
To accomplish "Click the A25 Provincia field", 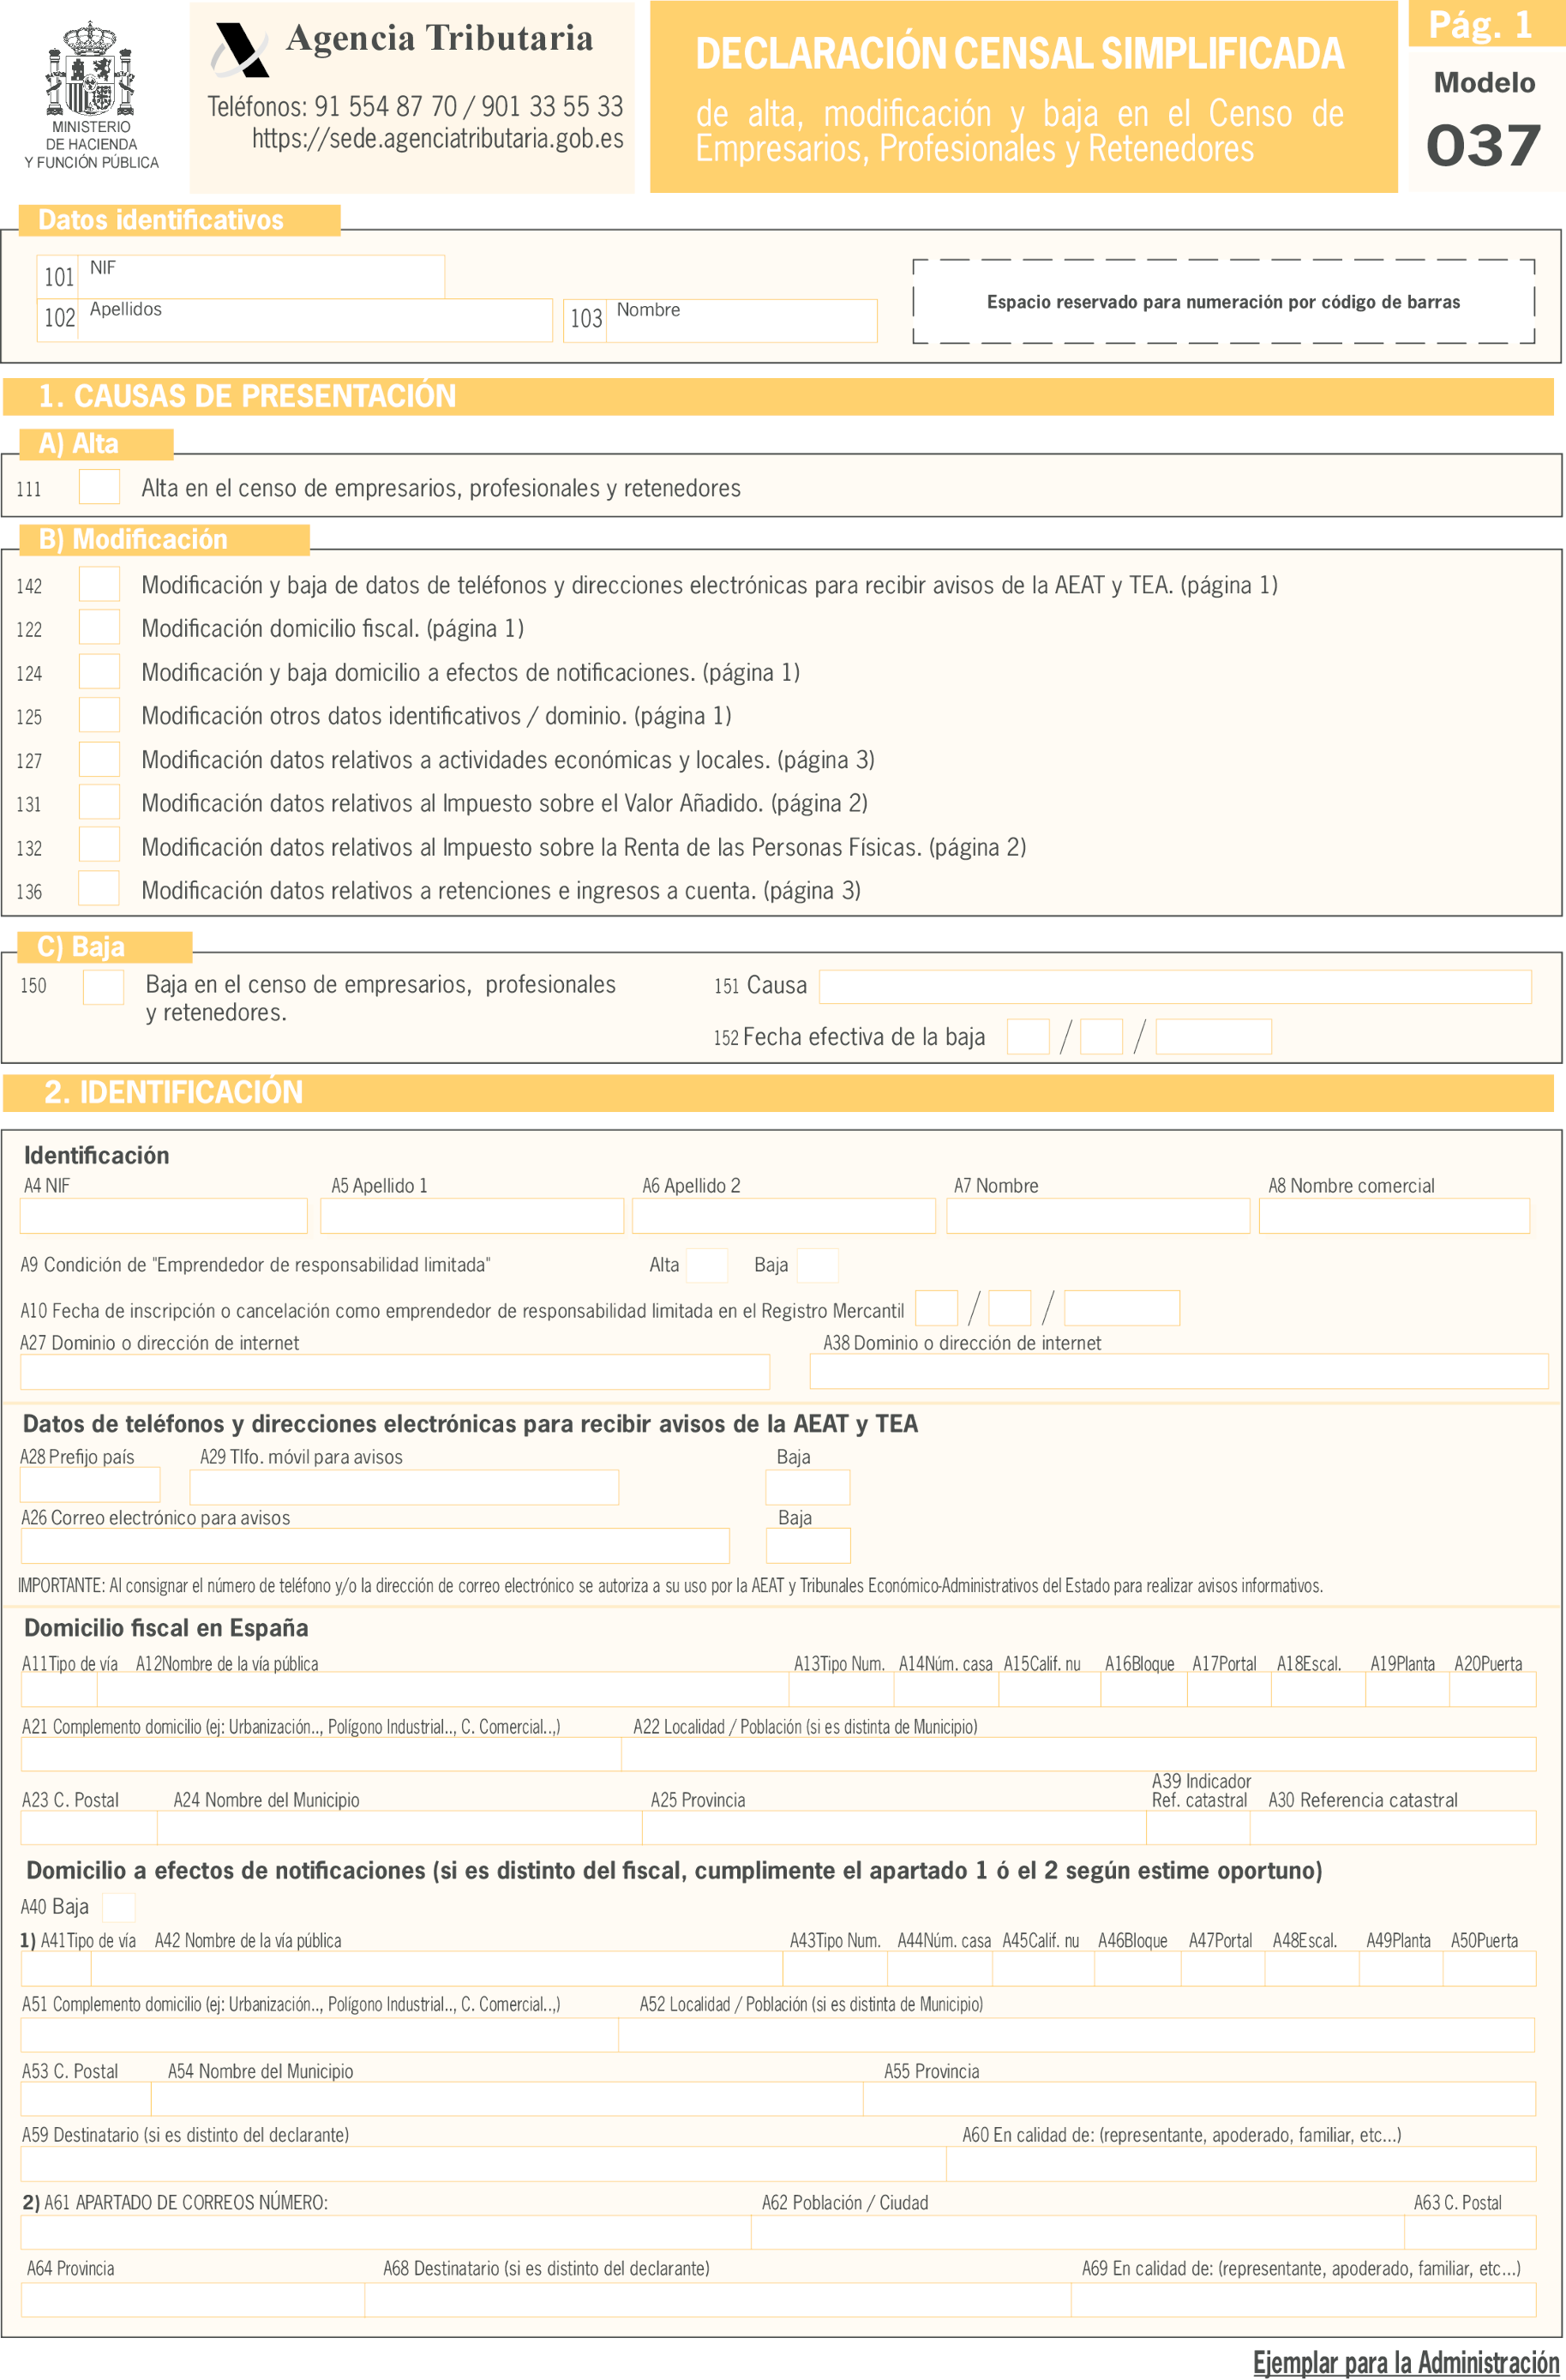I will click(x=894, y=1827).
